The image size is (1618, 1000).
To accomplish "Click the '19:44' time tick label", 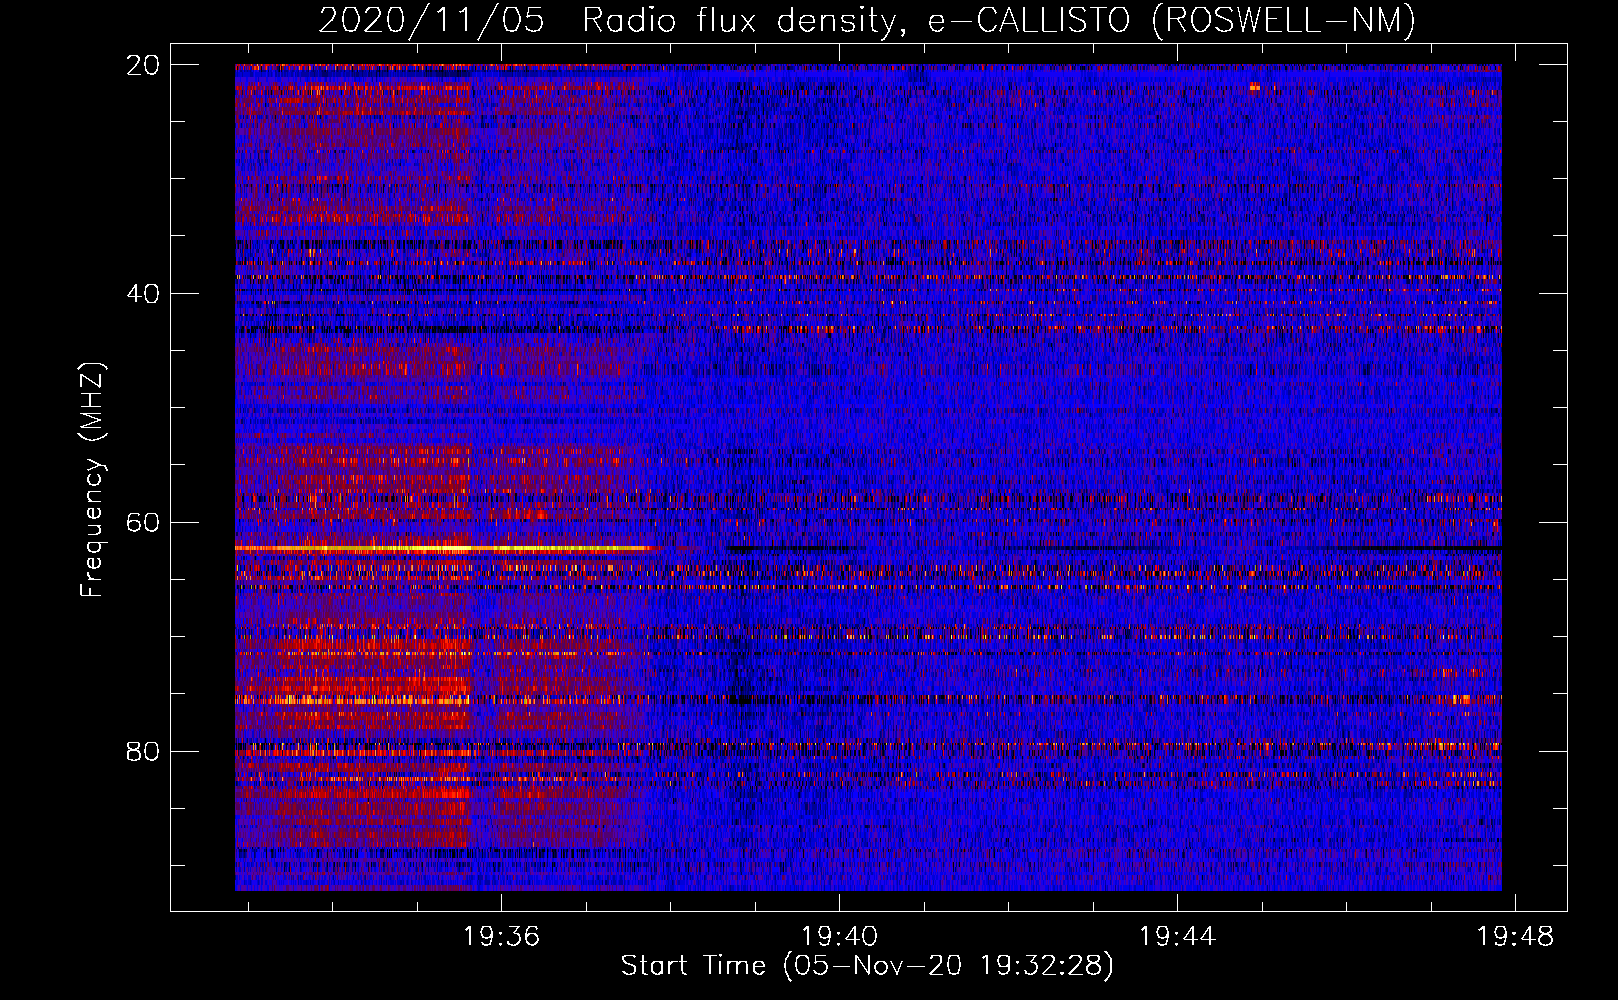I will click(1177, 937).
